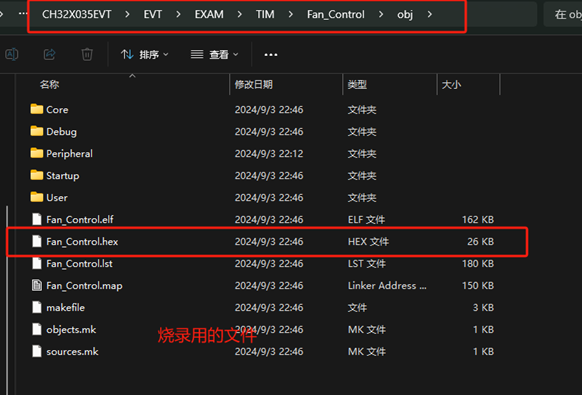Click the Fan_Control.elf file name
This screenshot has height=395, width=582.
[80, 219]
